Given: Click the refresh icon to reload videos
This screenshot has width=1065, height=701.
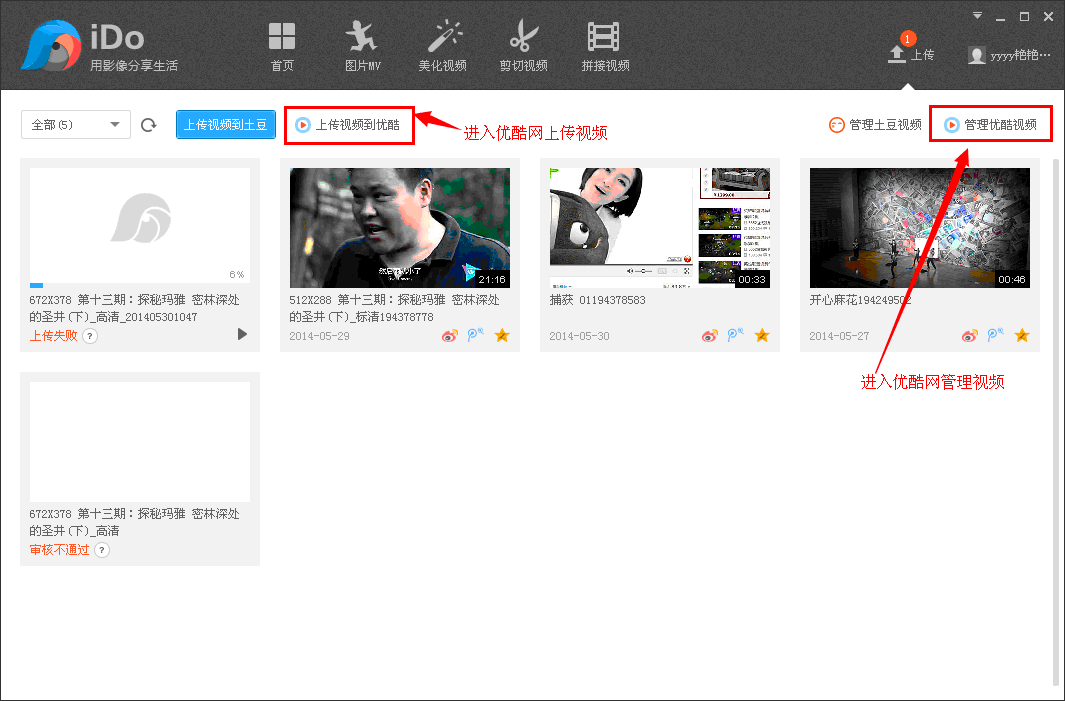Looking at the screenshot, I should click(x=148, y=124).
